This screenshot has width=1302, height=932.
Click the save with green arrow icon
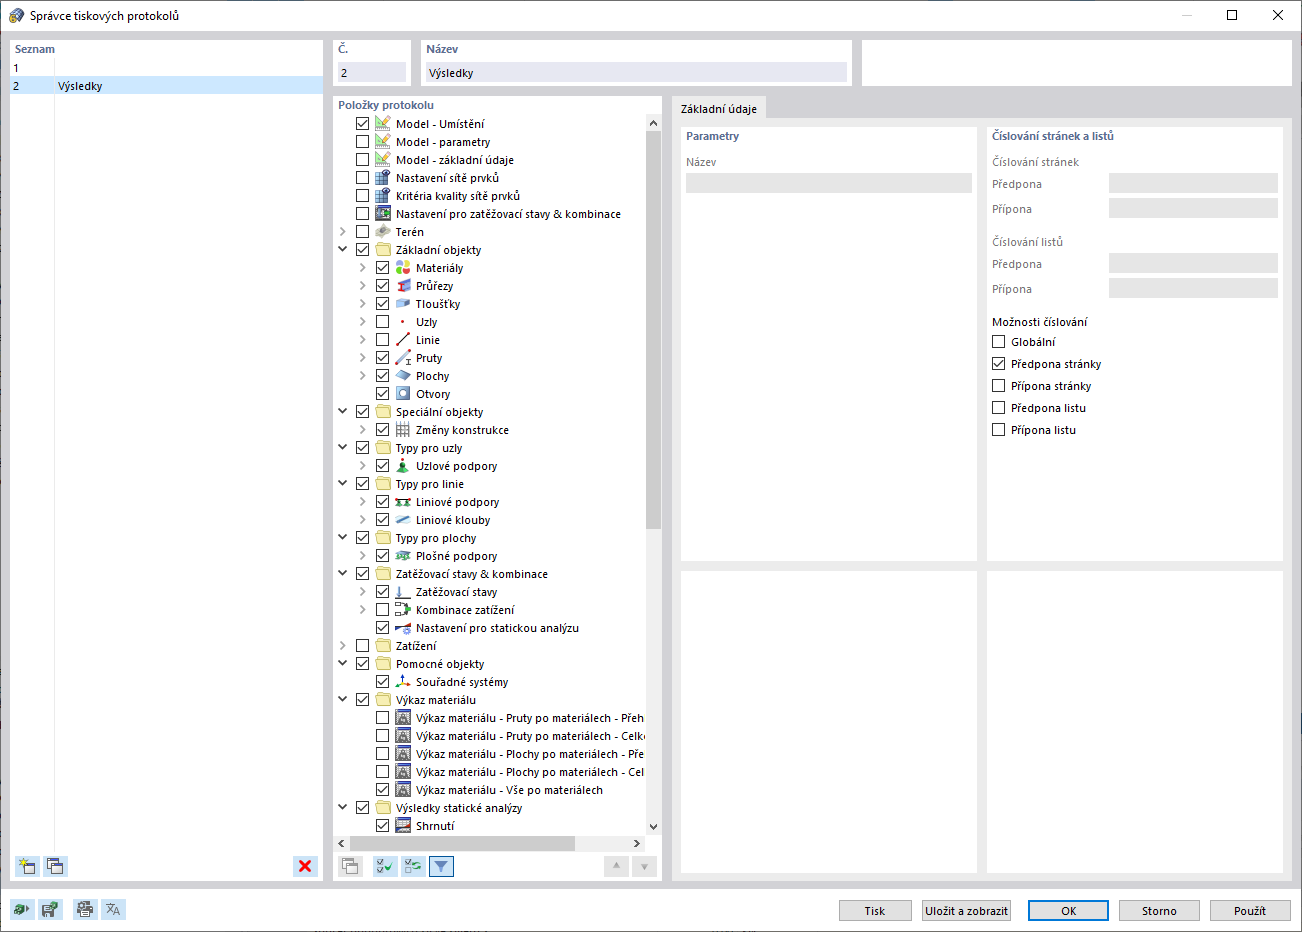coord(49,909)
